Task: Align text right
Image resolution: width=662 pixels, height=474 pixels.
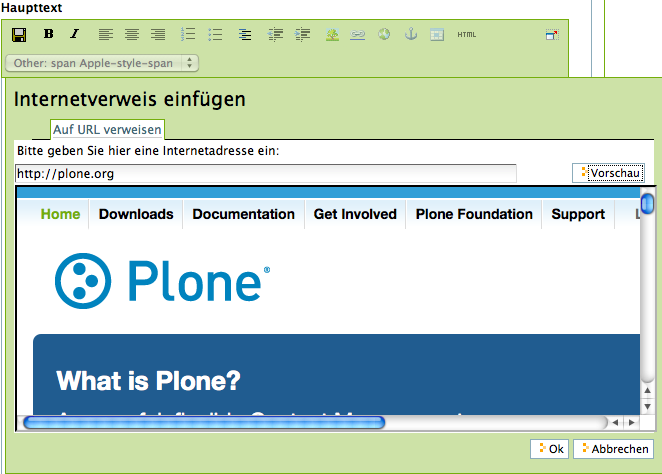Action: tap(158, 34)
